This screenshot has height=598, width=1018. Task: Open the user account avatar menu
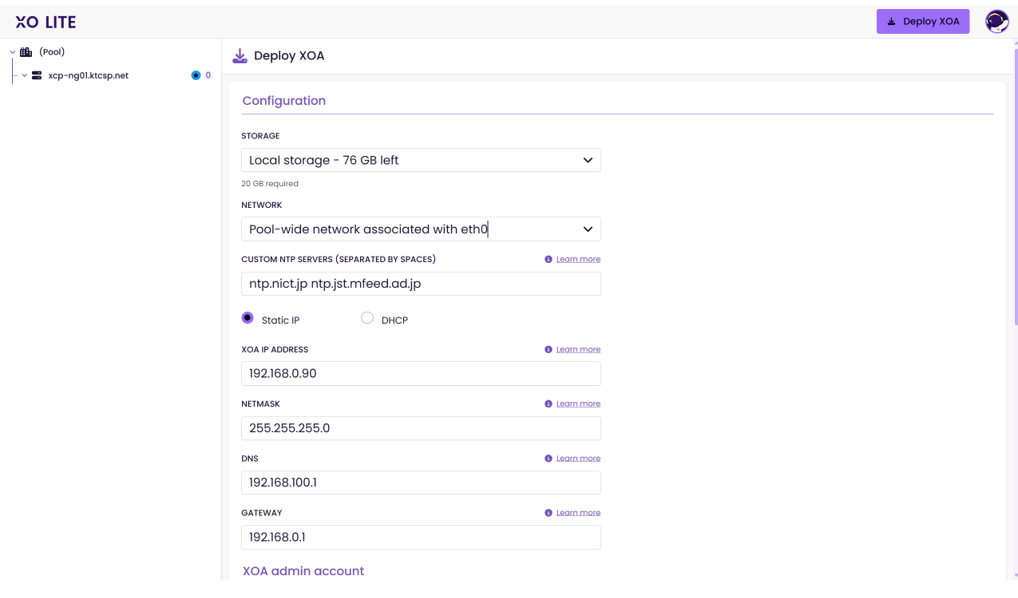(x=996, y=21)
